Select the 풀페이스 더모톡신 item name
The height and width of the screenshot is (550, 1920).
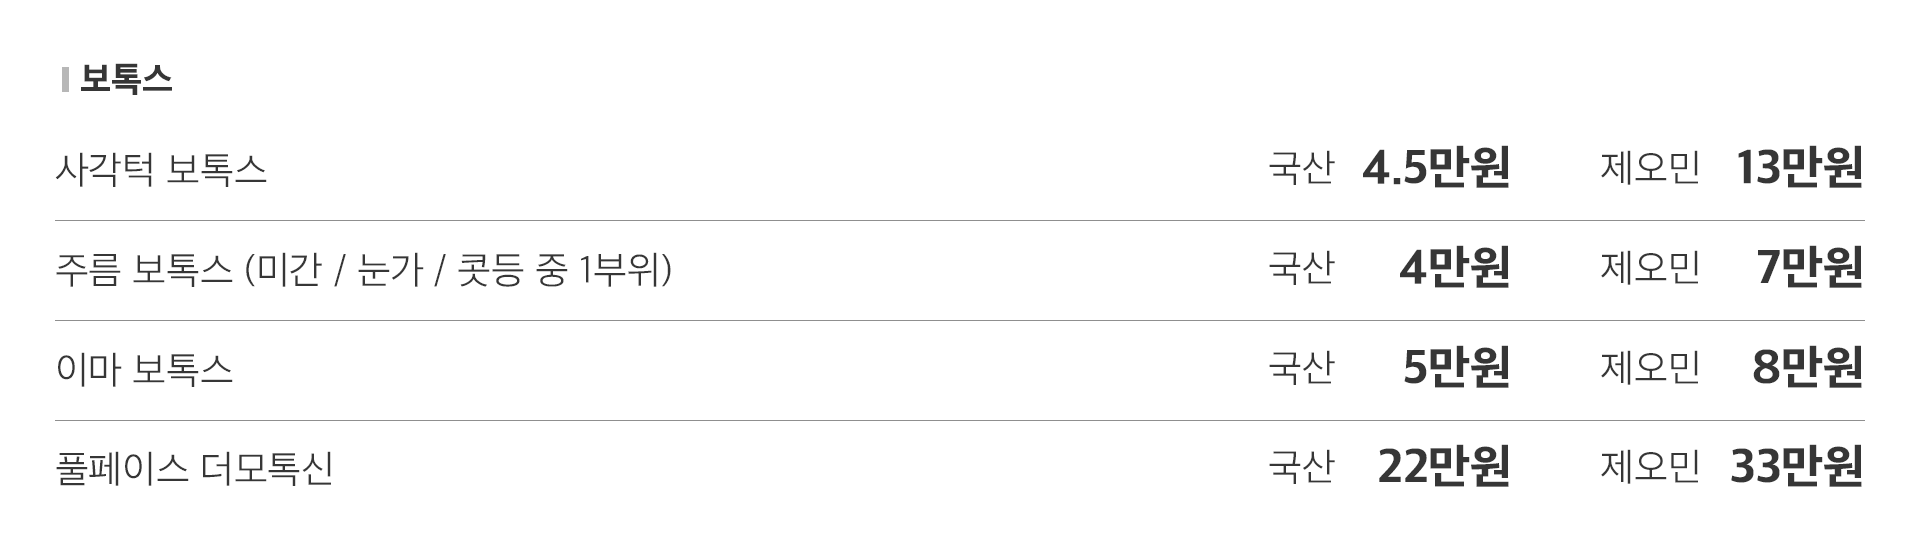pyautogui.click(x=194, y=469)
